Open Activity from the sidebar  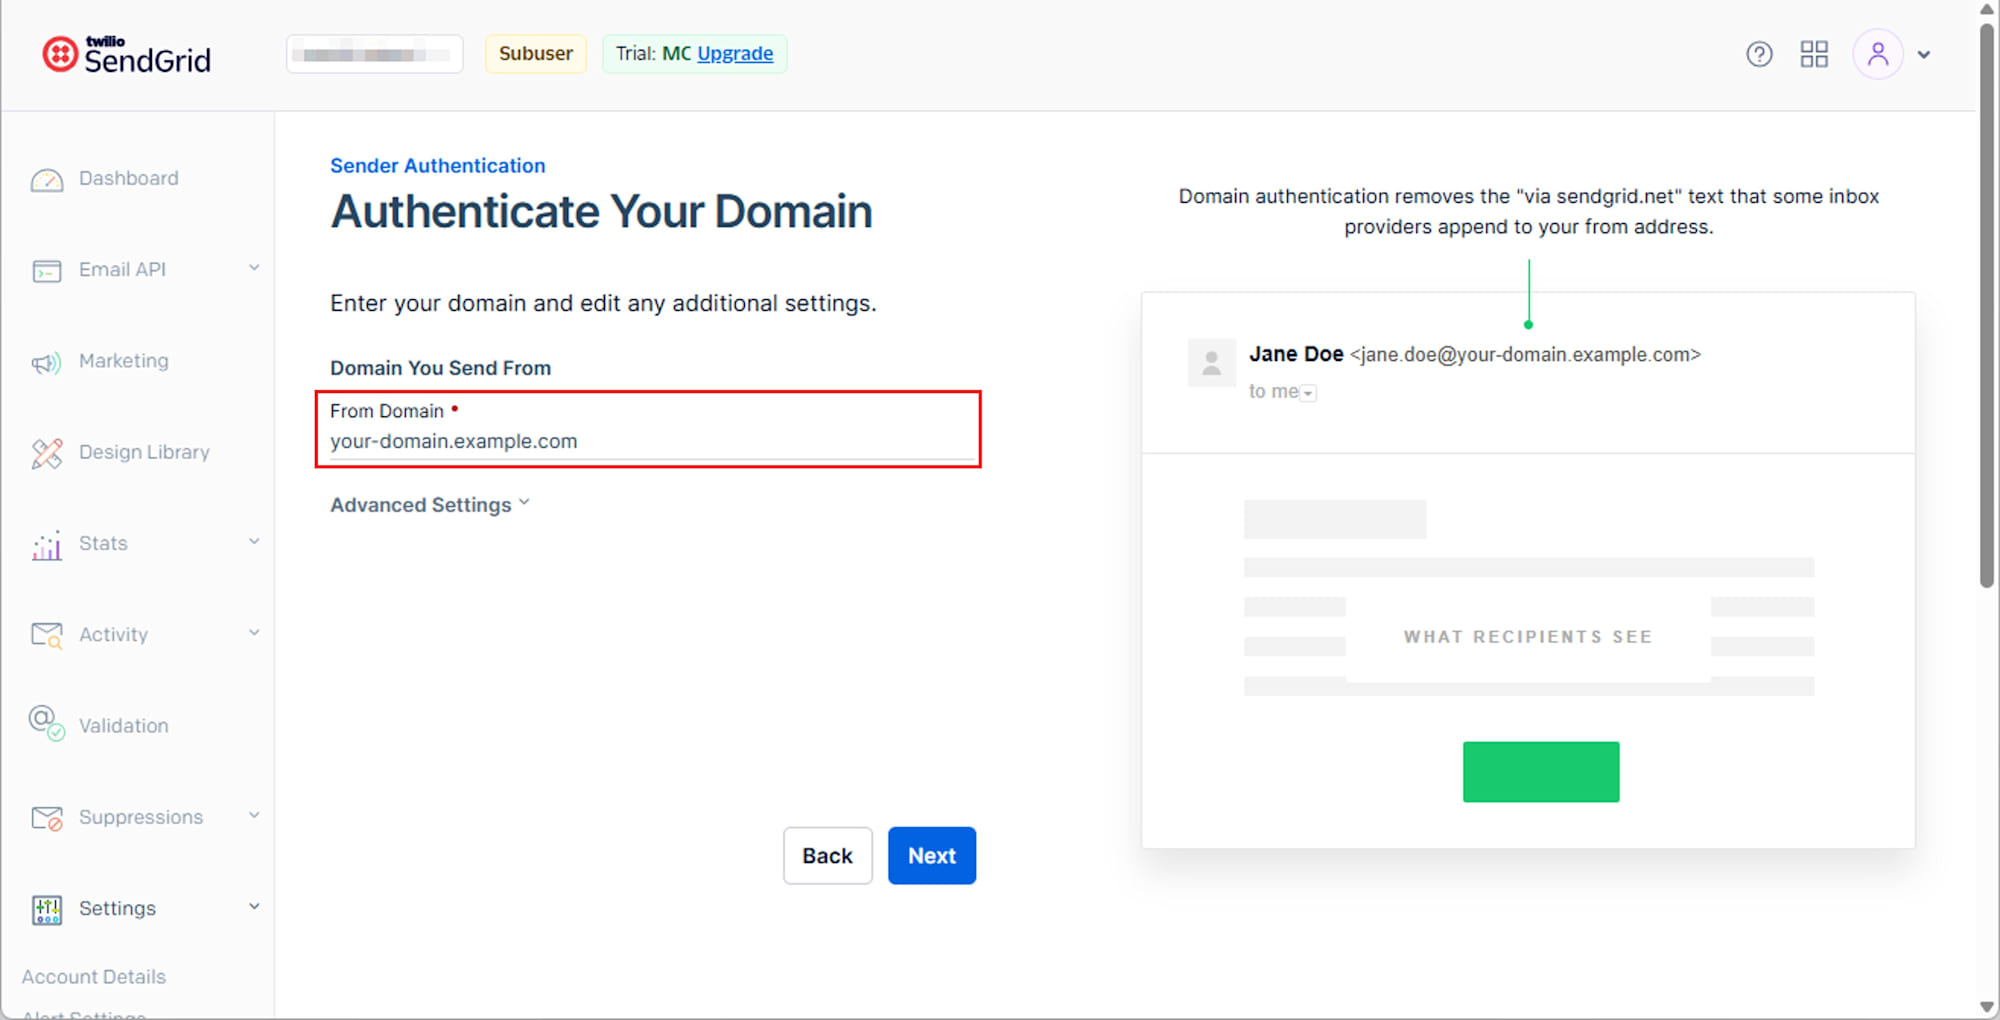[x=46, y=634]
